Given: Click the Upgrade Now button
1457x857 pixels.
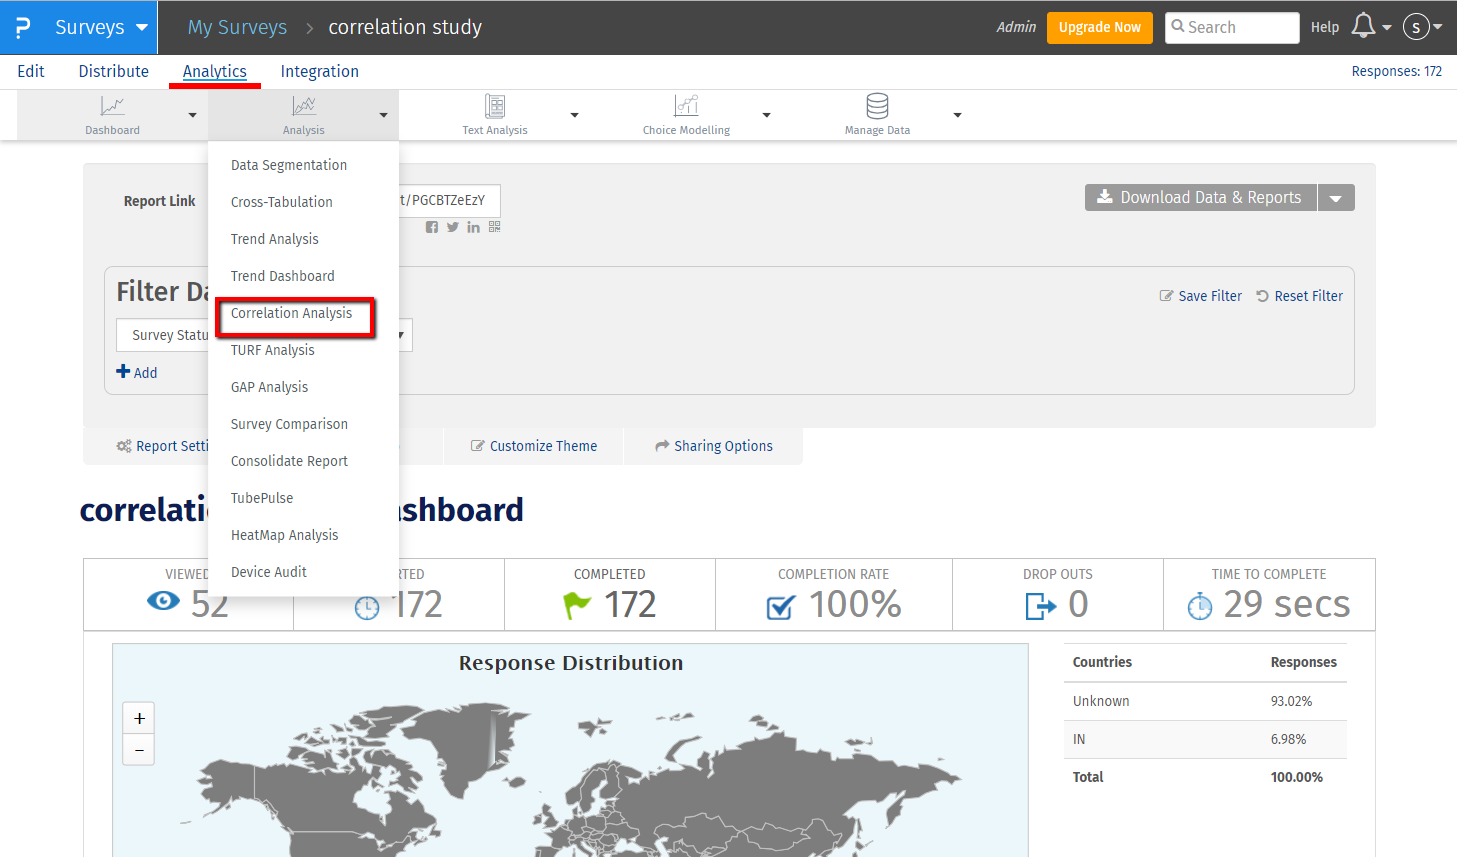Looking at the screenshot, I should pos(1099,27).
